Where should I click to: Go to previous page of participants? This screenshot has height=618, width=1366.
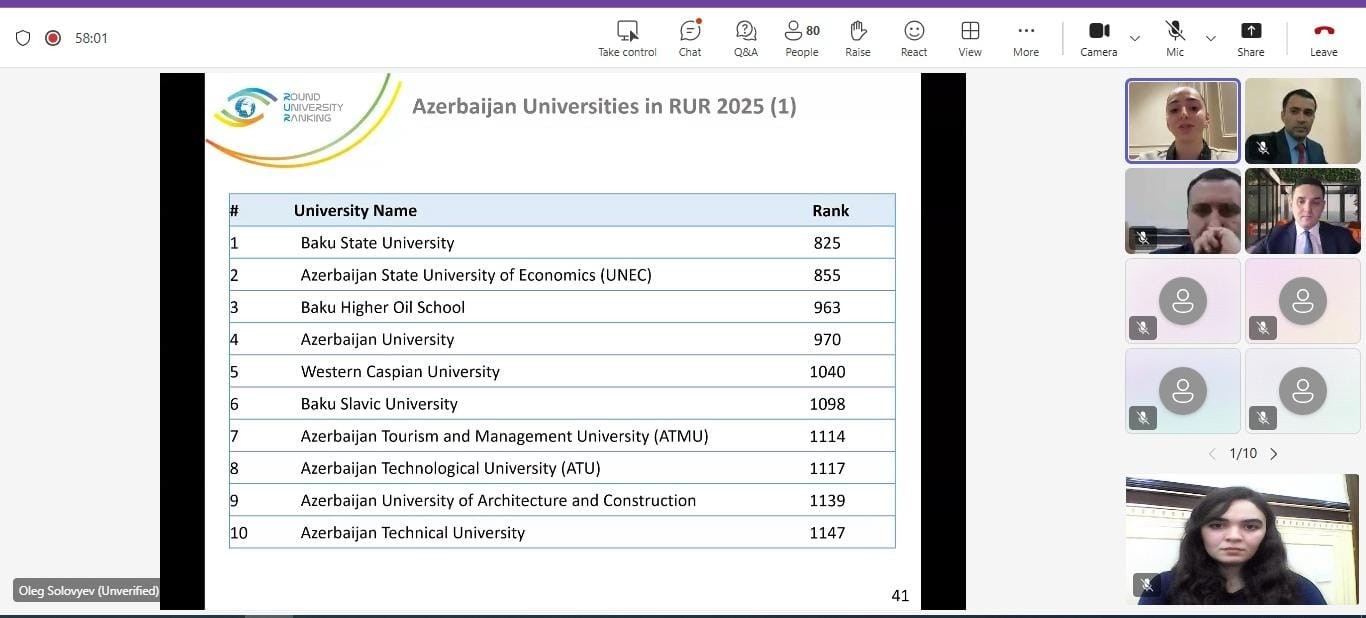(1212, 454)
